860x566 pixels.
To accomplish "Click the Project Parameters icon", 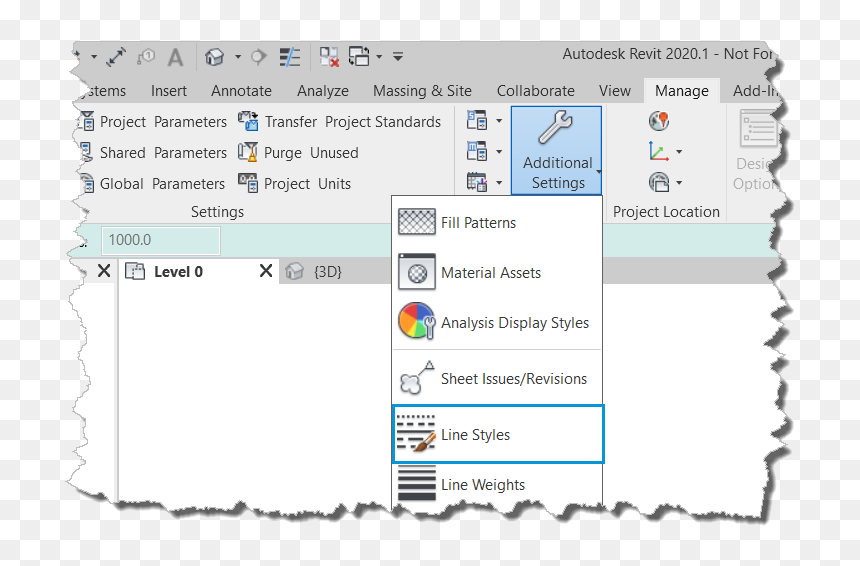I will [86, 121].
